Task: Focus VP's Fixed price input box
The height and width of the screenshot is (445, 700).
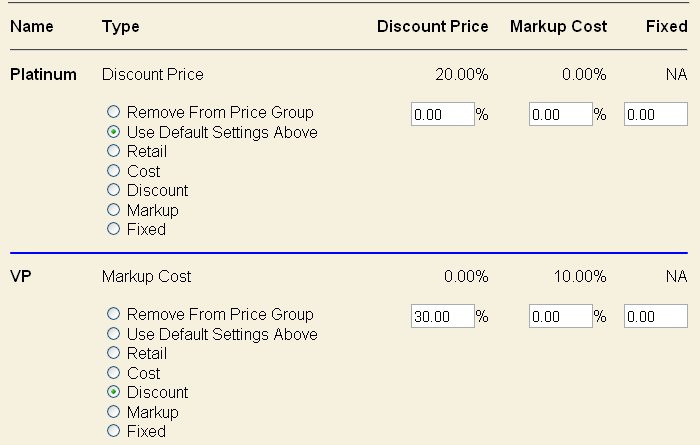Action: click(x=655, y=316)
